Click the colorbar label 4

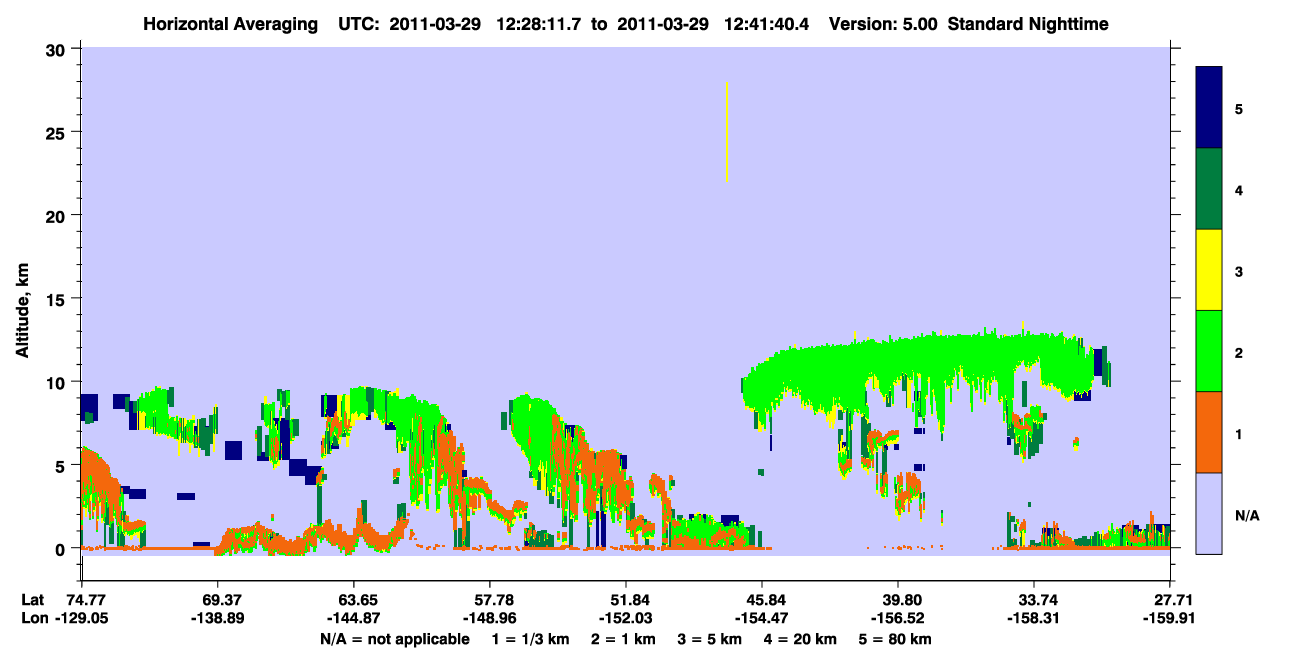1239,190
